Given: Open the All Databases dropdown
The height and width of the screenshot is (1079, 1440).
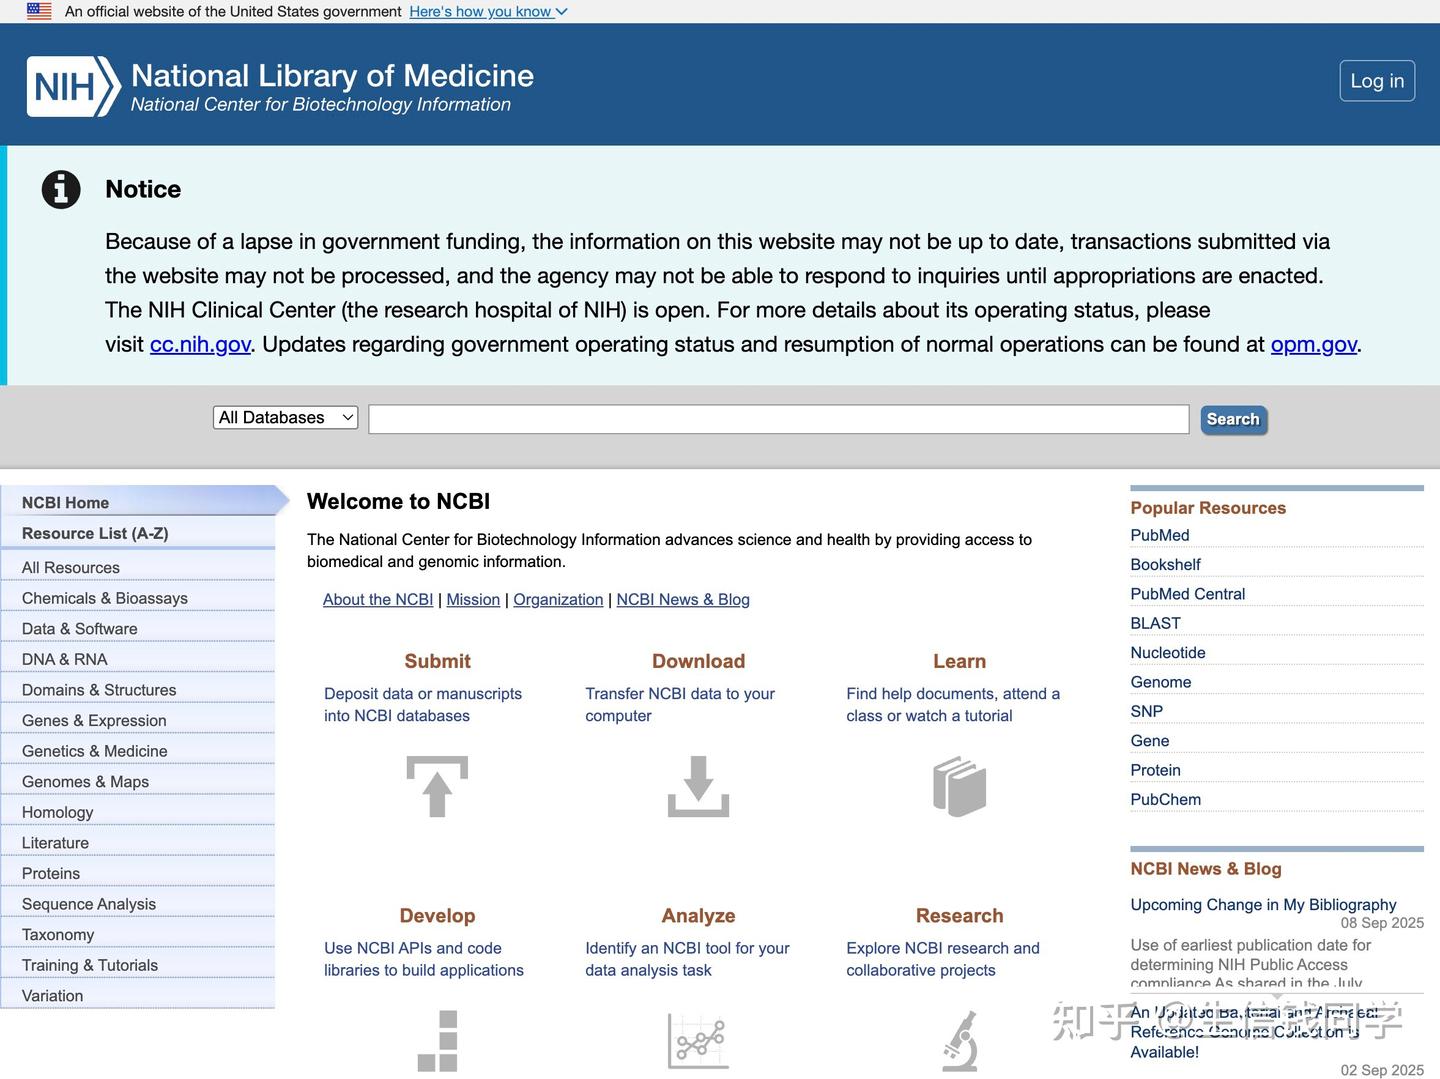Looking at the screenshot, I should click(x=285, y=417).
